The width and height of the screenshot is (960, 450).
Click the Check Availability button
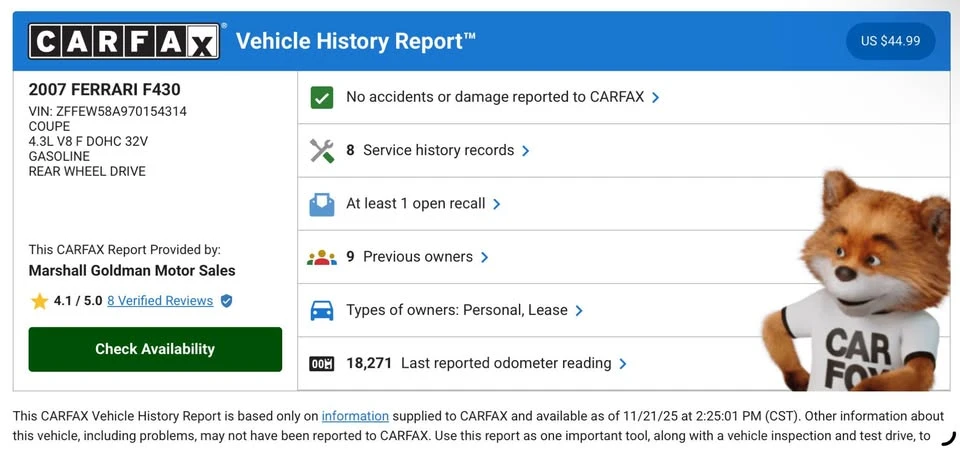[155, 349]
